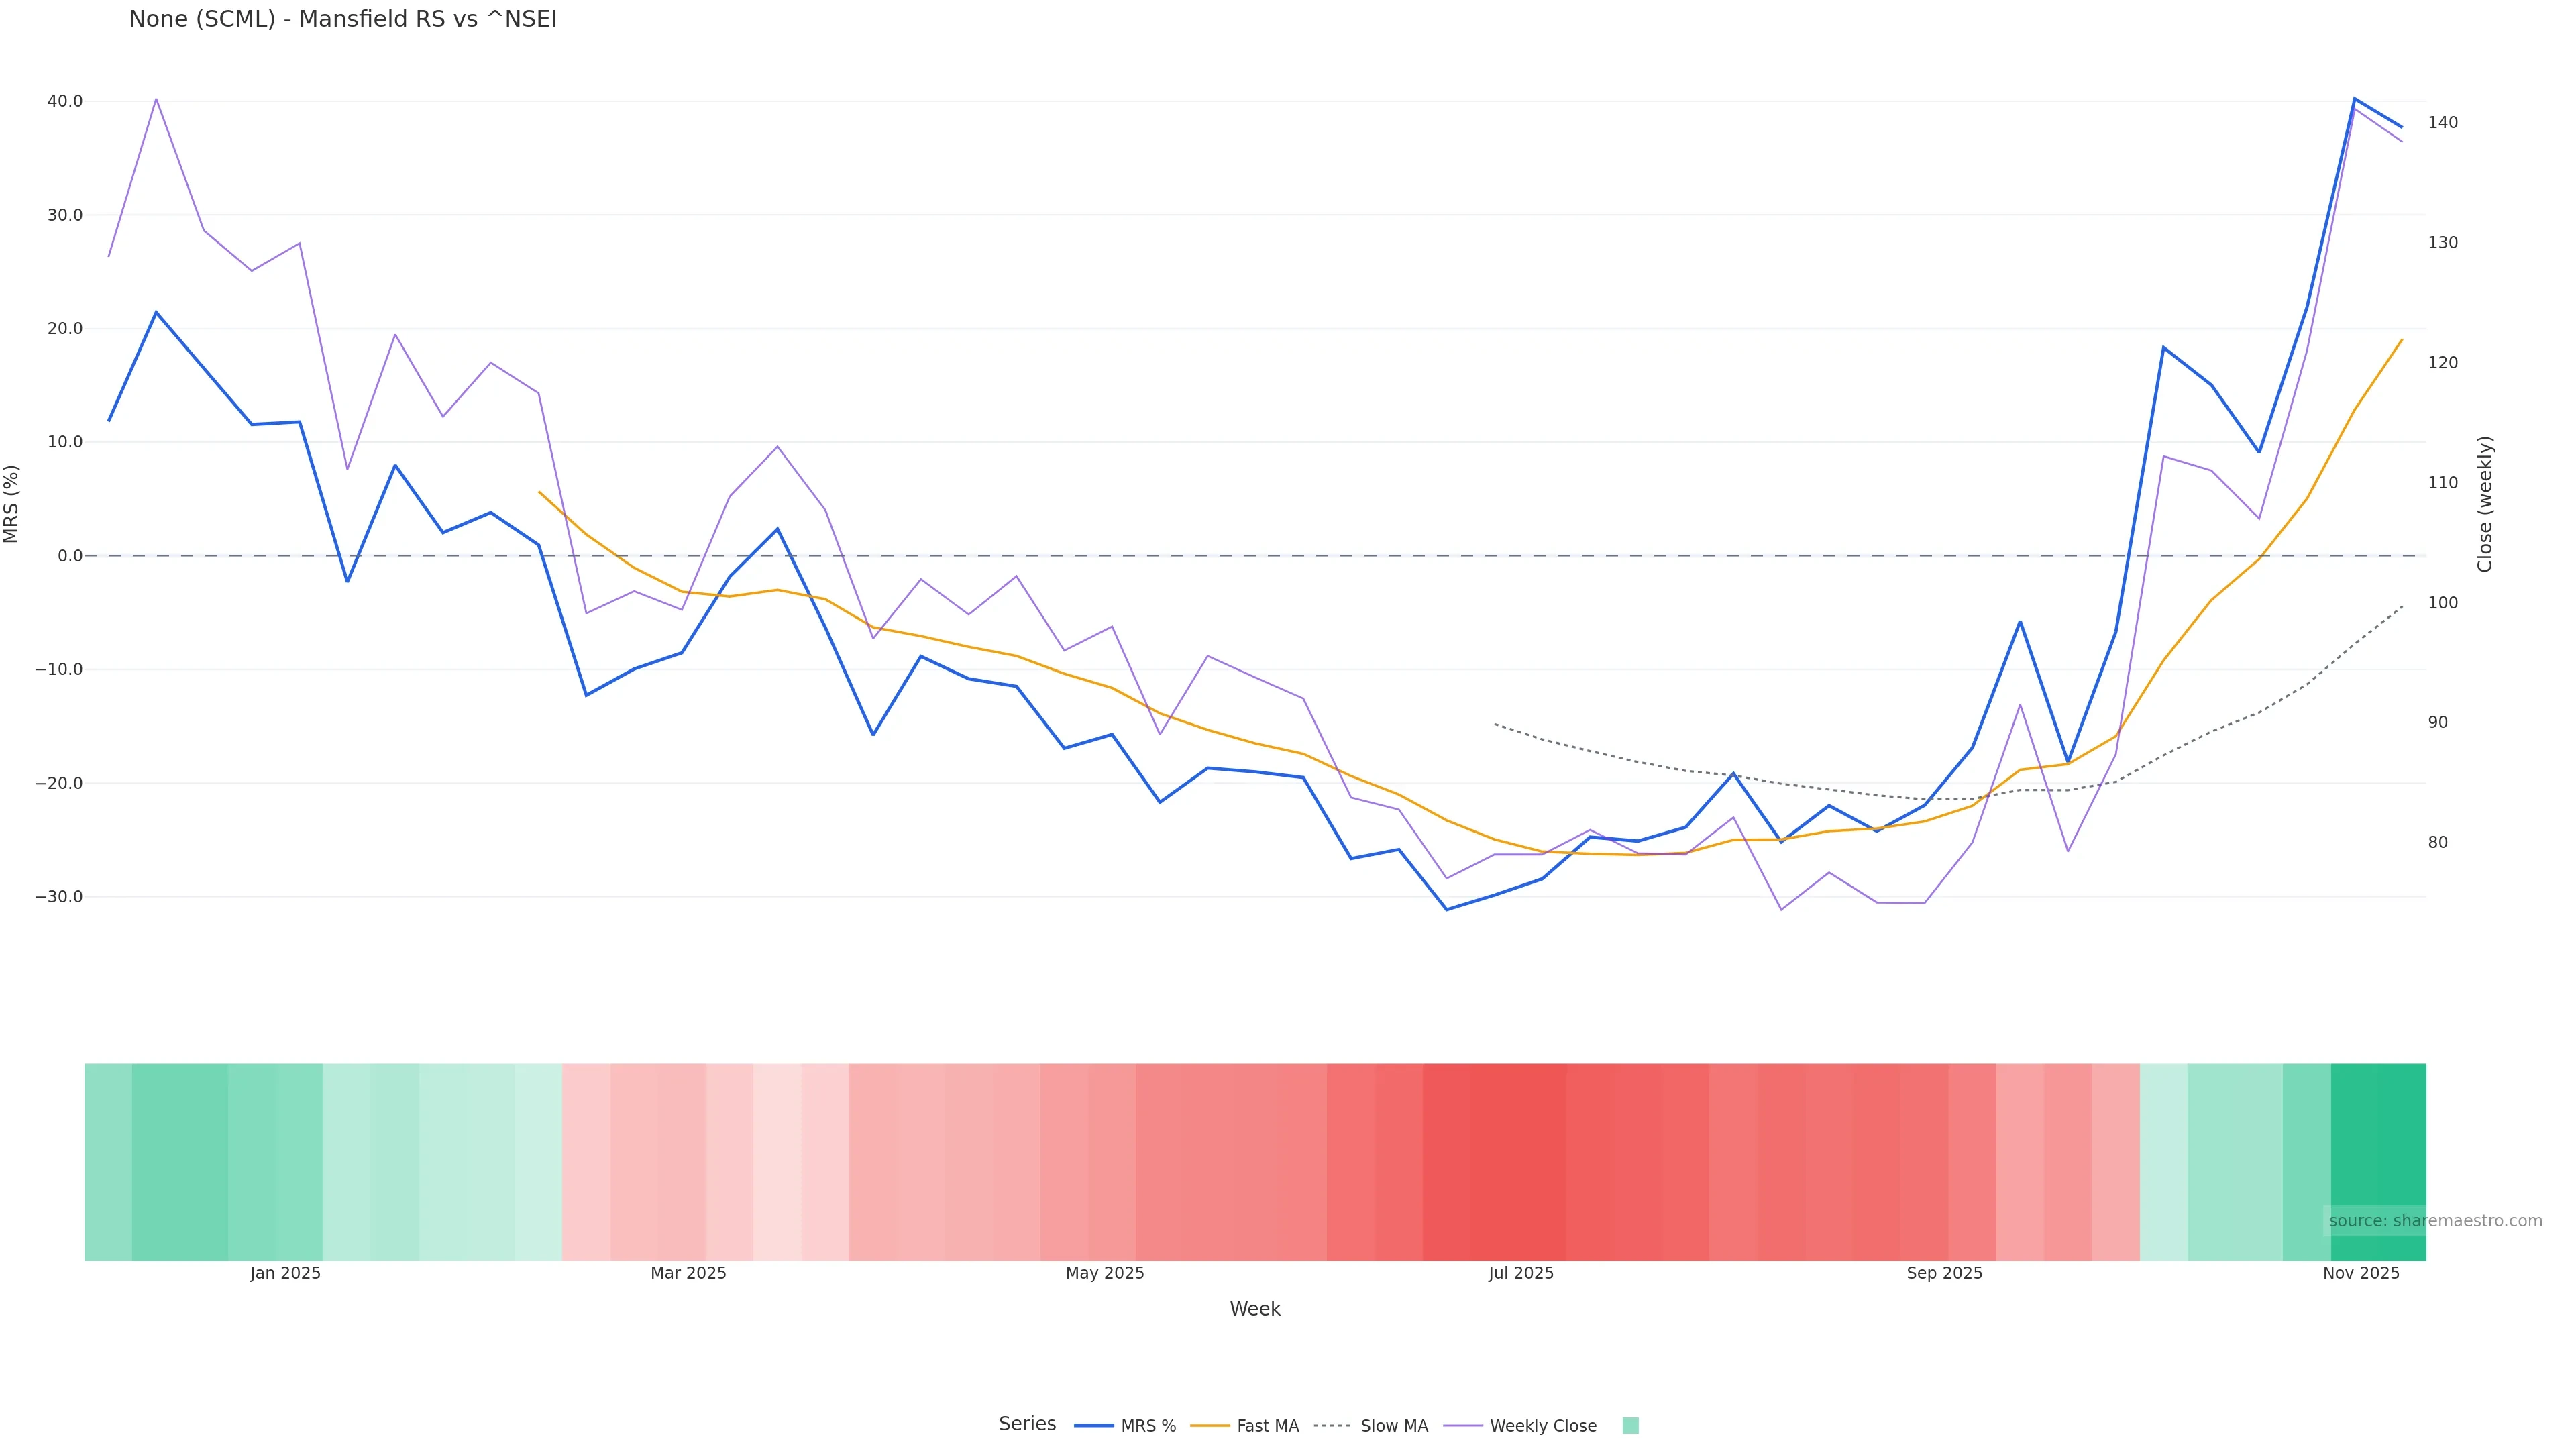Select the "Close (weekly)" right axis title
This screenshot has width=2576, height=1449.
pos(2485,504)
